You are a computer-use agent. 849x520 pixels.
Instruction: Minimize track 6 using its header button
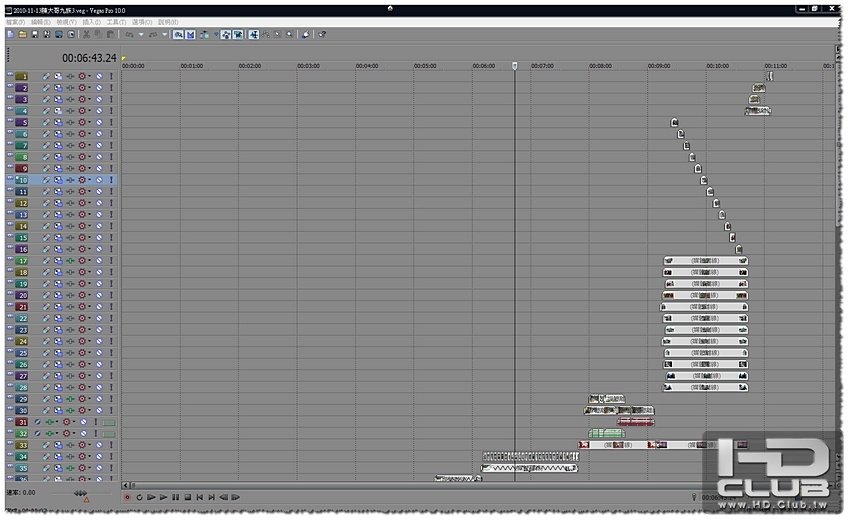click(x=10, y=132)
